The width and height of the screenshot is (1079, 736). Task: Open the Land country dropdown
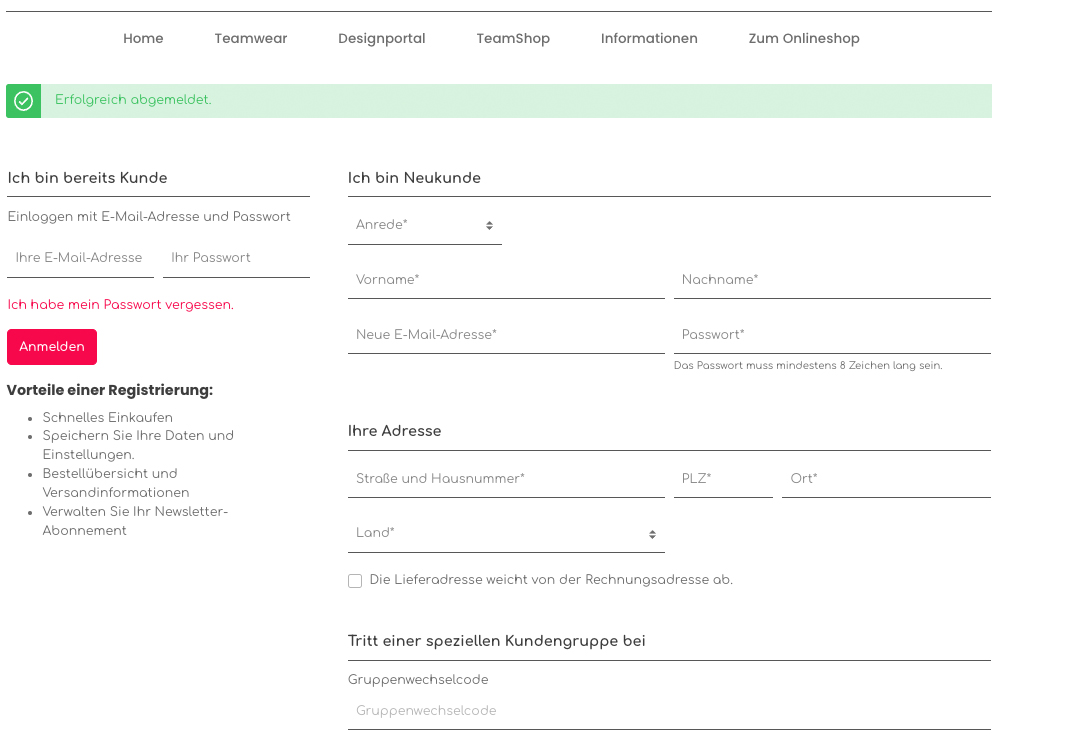pyautogui.click(x=506, y=533)
